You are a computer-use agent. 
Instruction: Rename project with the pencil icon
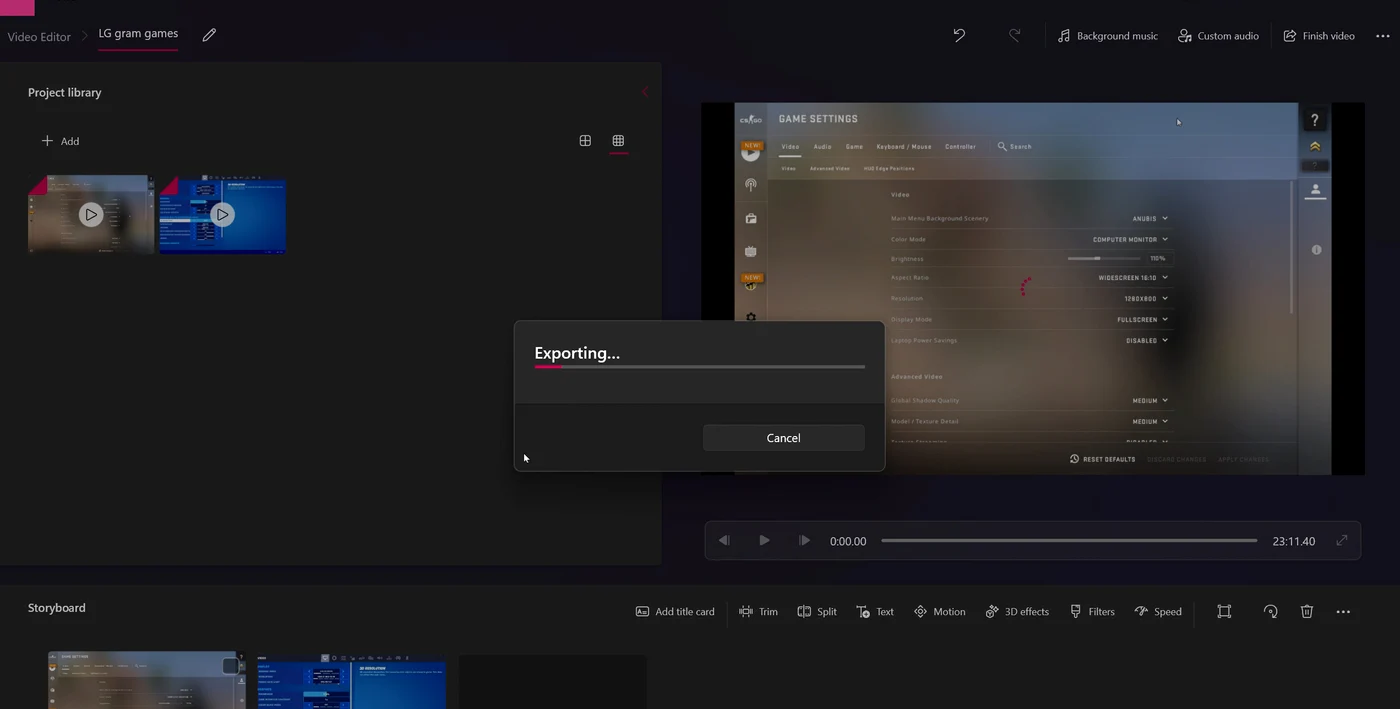209,35
